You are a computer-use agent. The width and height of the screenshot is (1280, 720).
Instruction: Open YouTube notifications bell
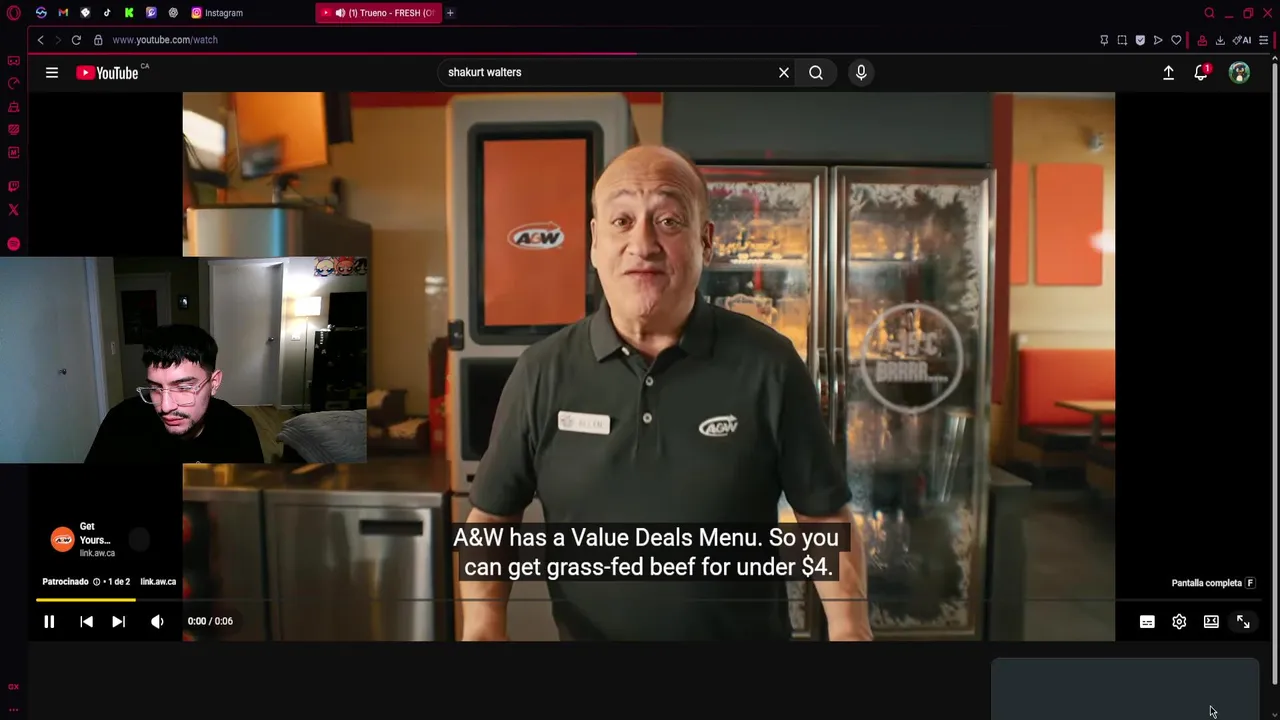pyautogui.click(x=1201, y=72)
